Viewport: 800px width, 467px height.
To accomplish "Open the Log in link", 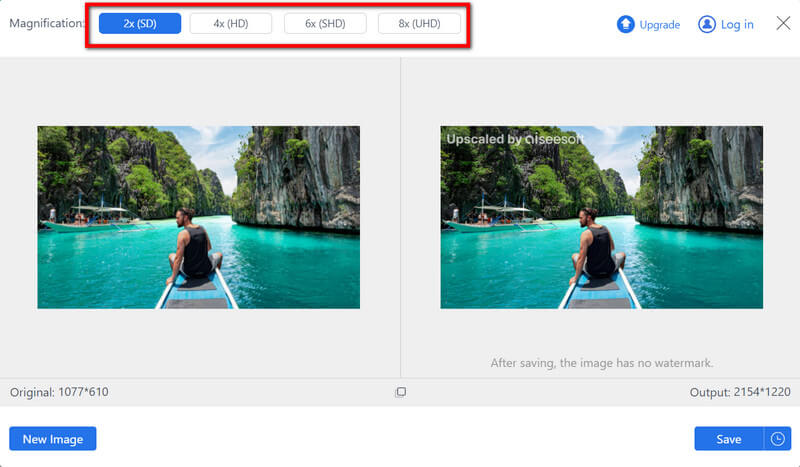I will [x=737, y=25].
